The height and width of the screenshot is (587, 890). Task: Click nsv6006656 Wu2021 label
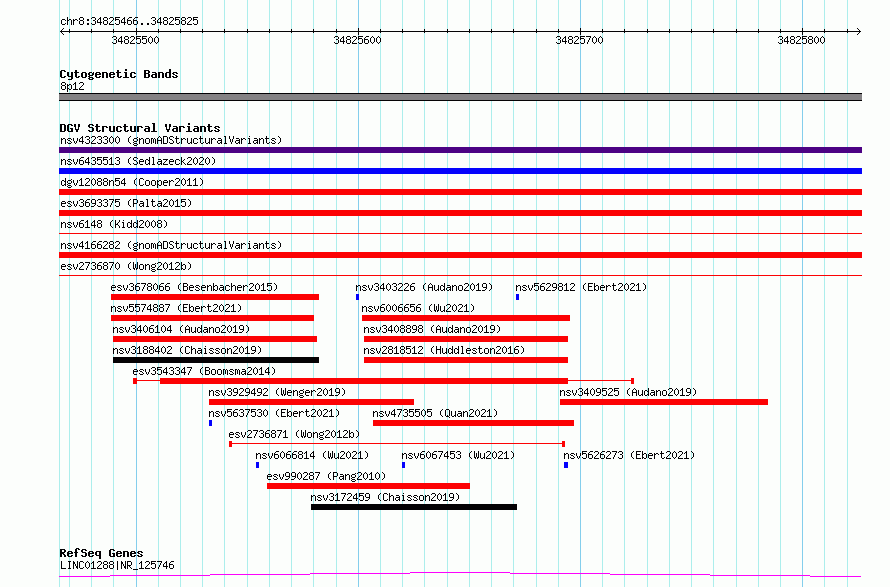(x=418, y=308)
